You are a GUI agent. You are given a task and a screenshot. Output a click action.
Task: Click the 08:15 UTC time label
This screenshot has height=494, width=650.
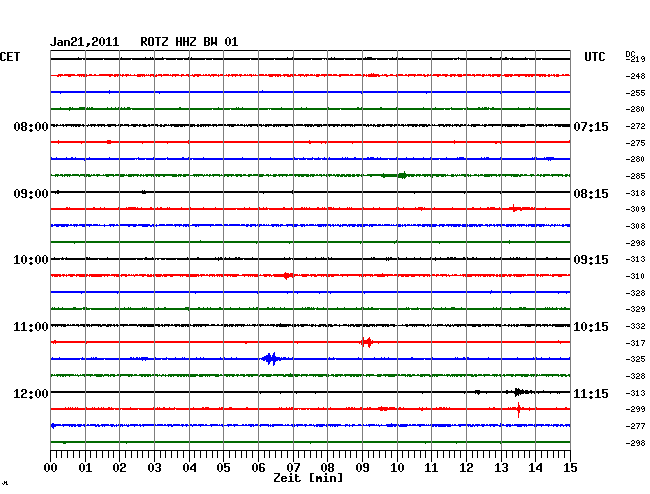tap(591, 194)
